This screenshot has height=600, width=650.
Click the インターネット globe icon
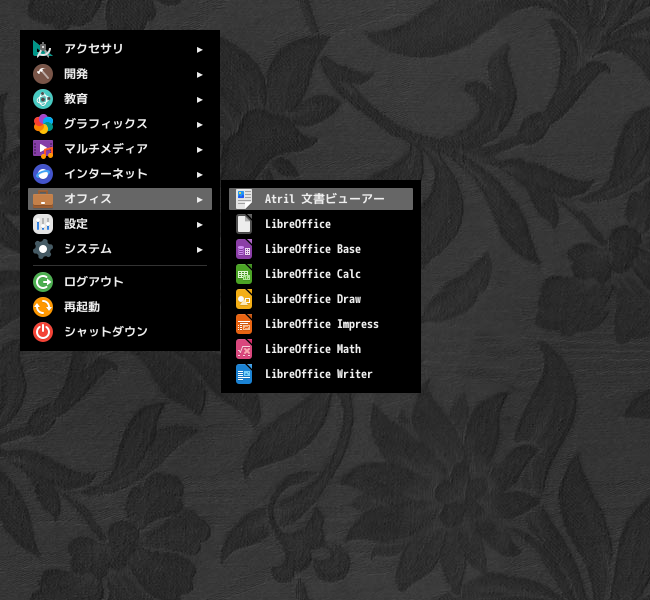tap(43, 174)
